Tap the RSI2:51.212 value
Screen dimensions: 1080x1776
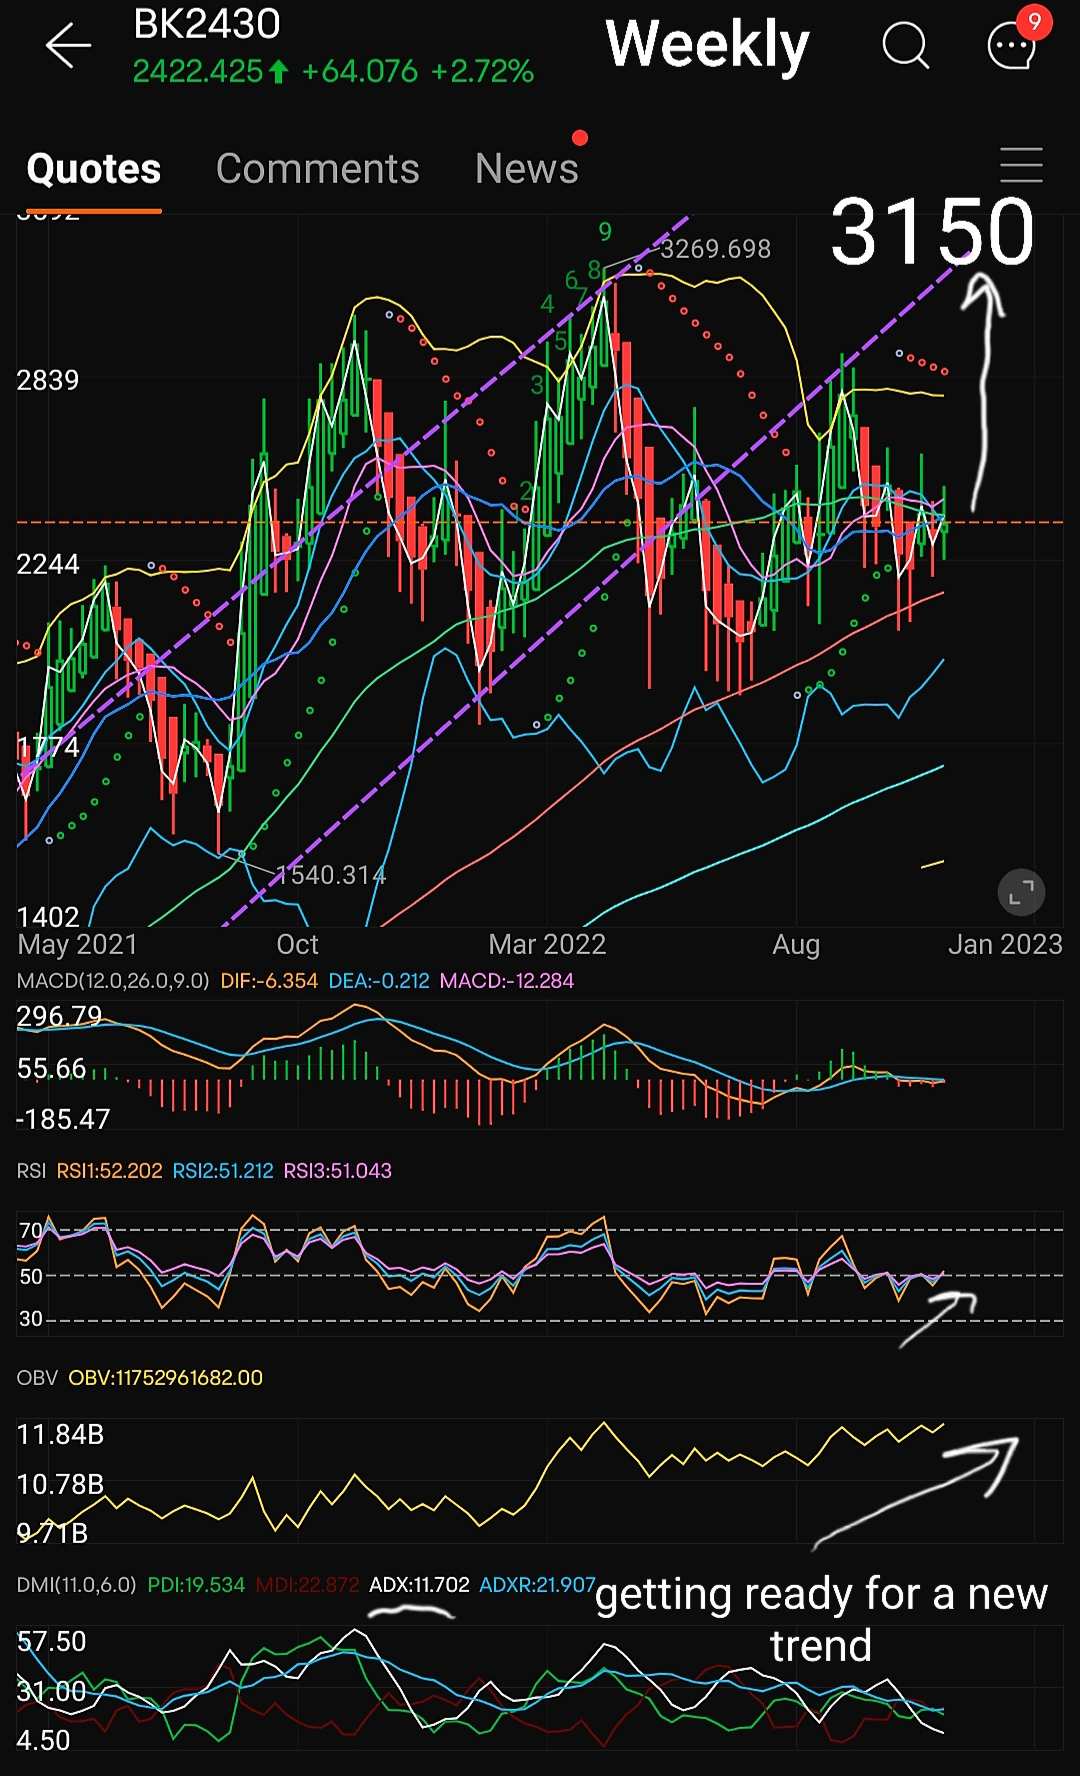coord(223,1171)
